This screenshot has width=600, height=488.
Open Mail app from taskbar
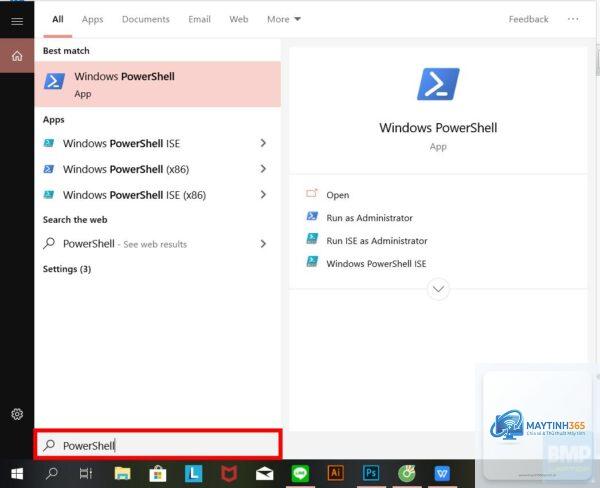click(264, 474)
